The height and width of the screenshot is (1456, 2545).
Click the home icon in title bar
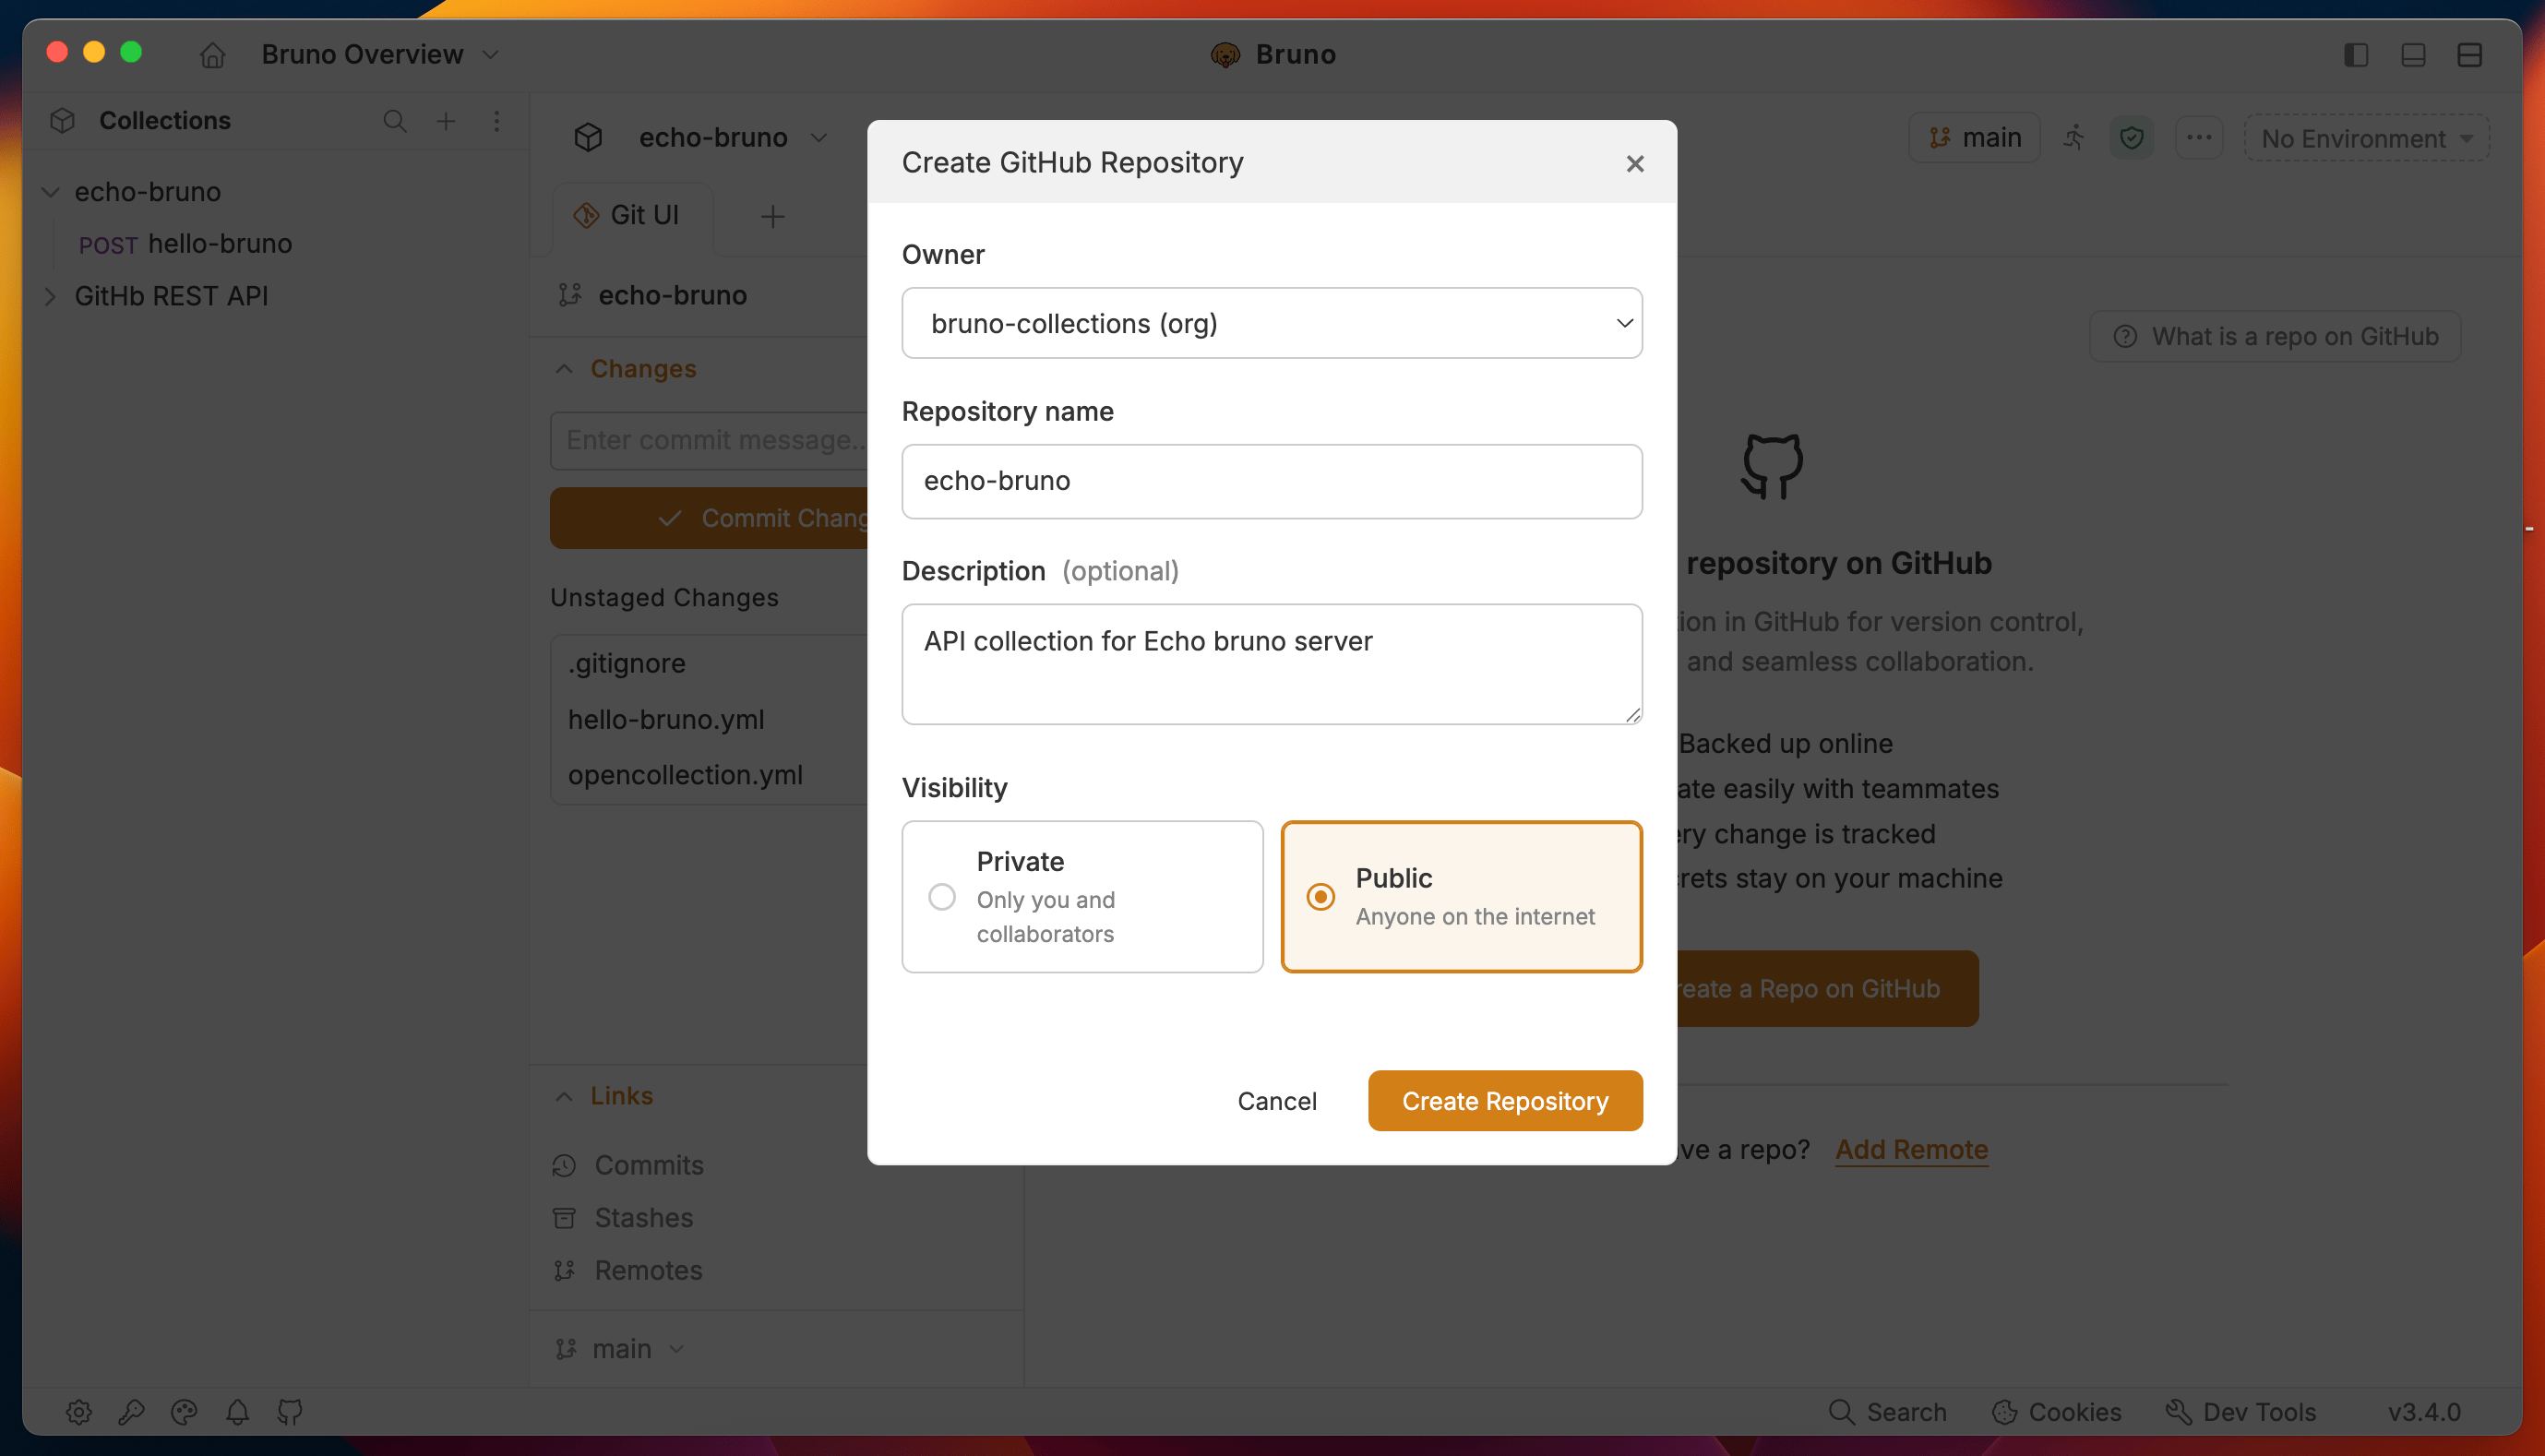tap(212, 54)
